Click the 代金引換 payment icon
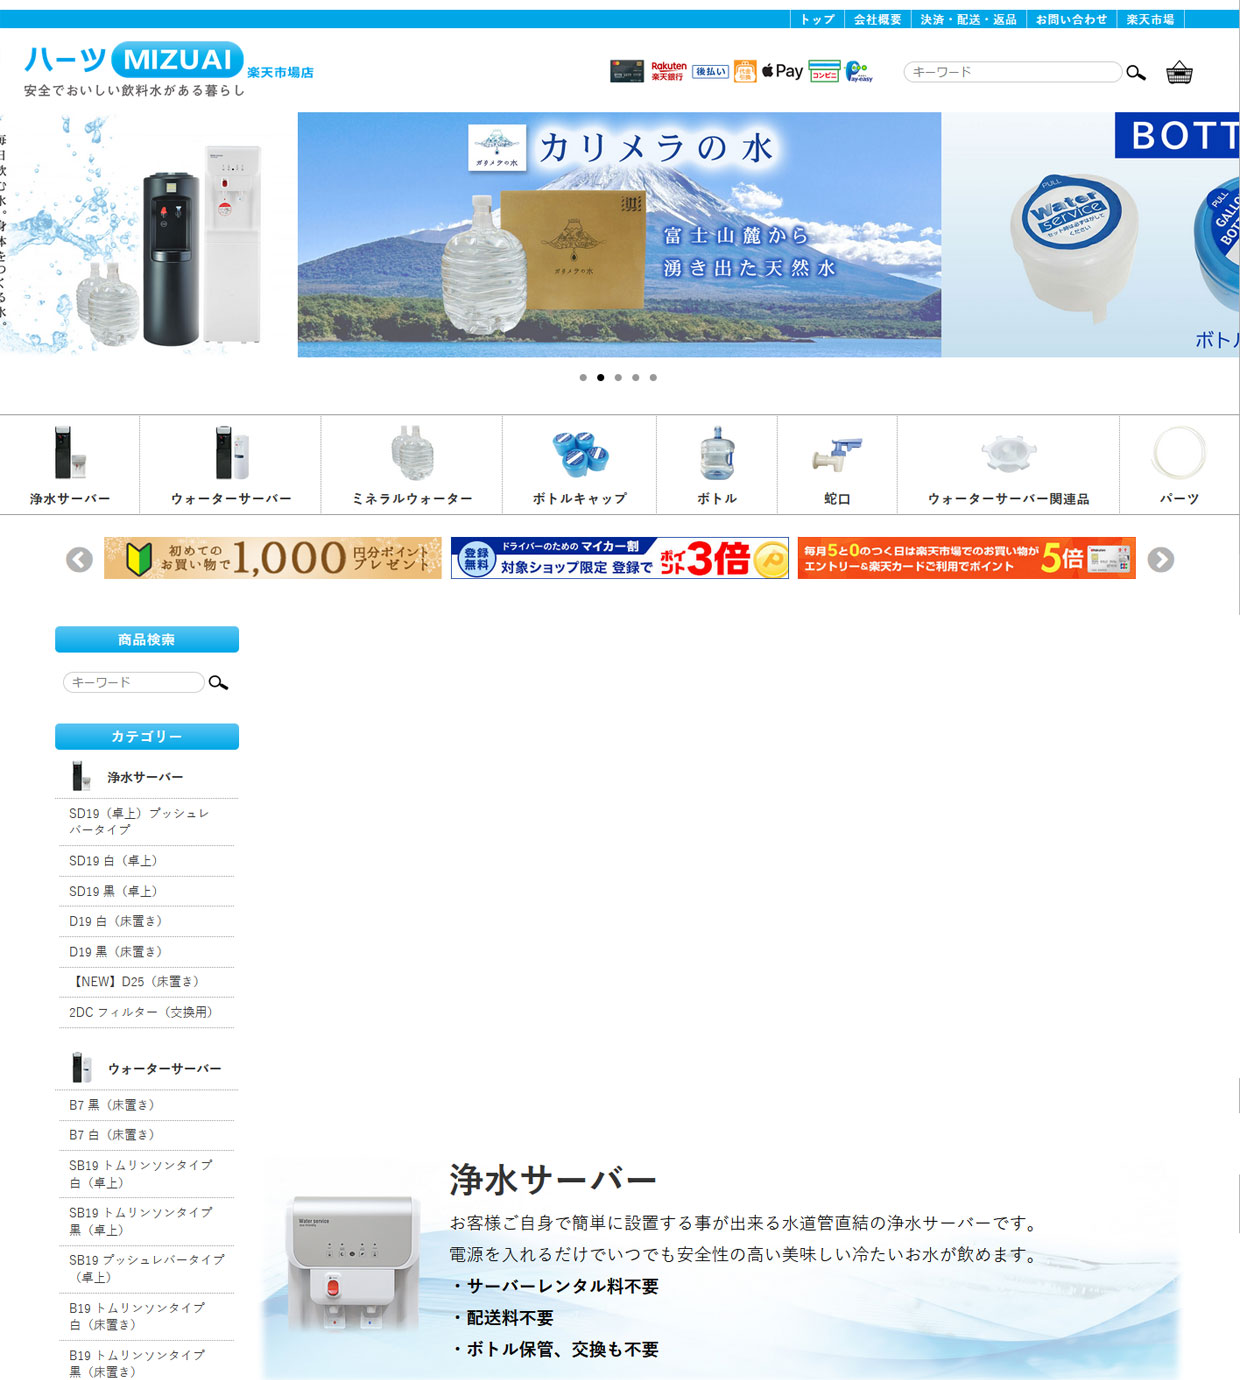Image resolution: width=1240 pixels, height=1380 pixels. click(x=745, y=71)
